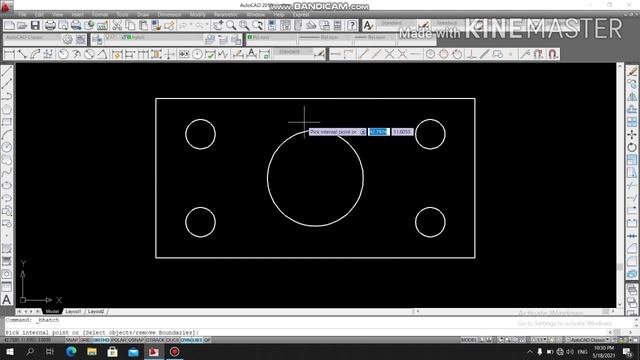This screenshot has height=360, width=640.
Task: Open the Format menu
Action: (x=100, y=14)
